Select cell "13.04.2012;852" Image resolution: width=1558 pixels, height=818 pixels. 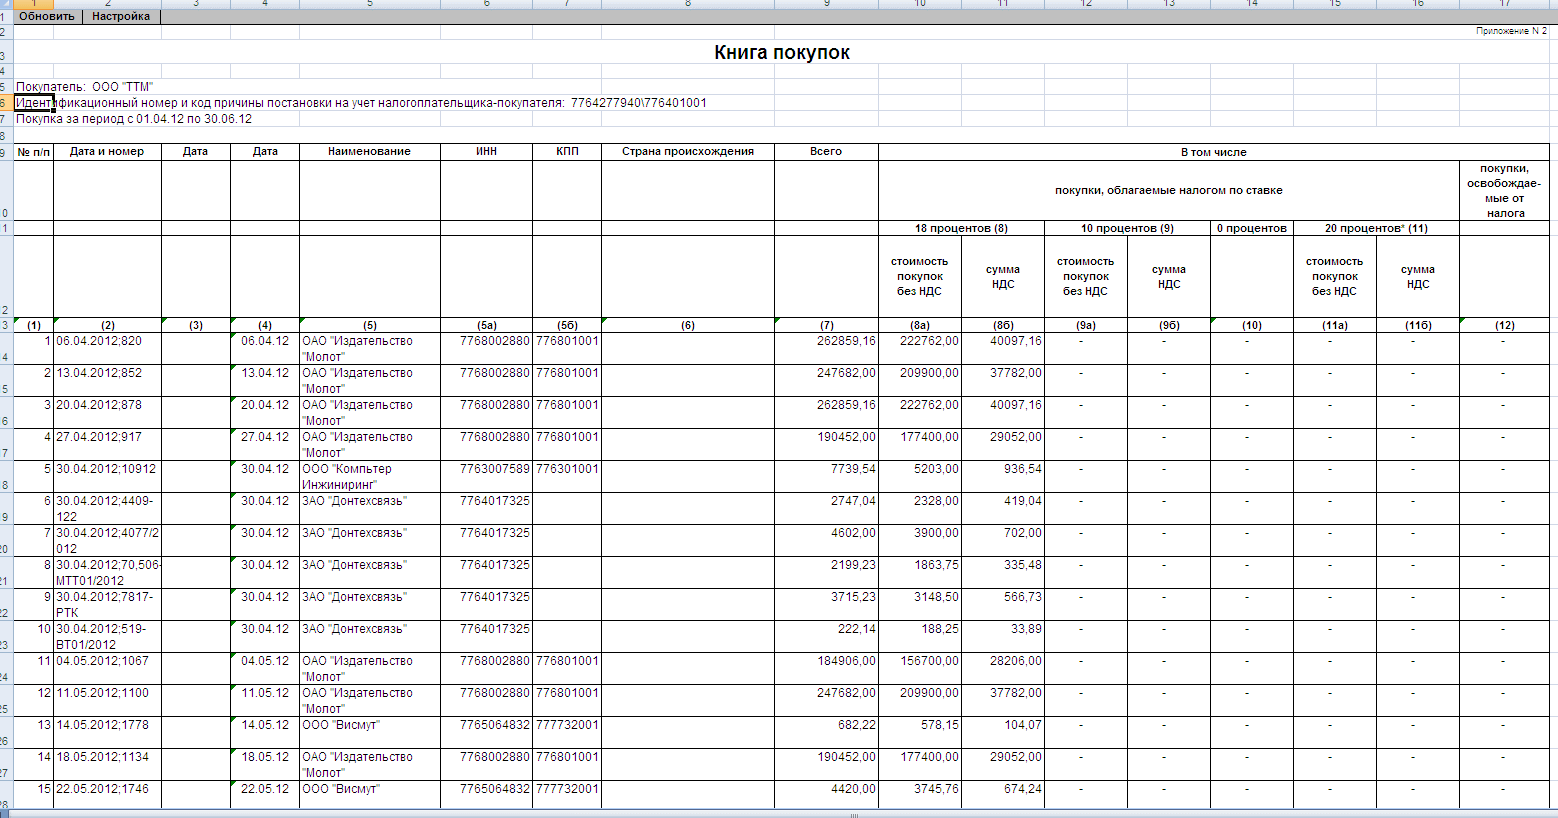pos(107,381)
